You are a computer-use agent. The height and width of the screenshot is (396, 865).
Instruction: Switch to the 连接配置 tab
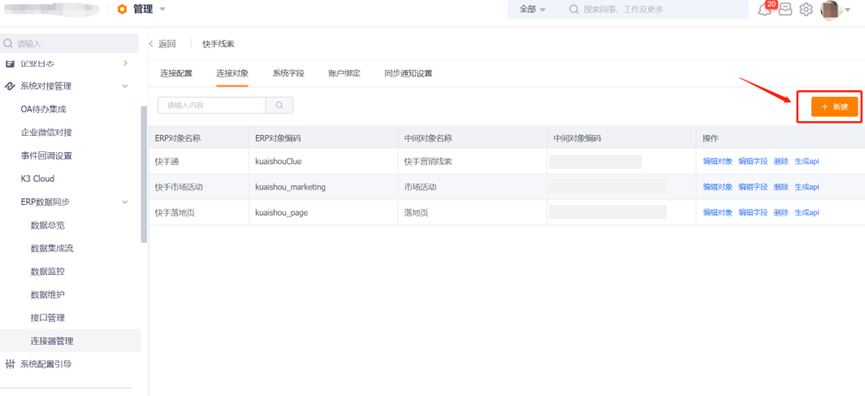177,73
